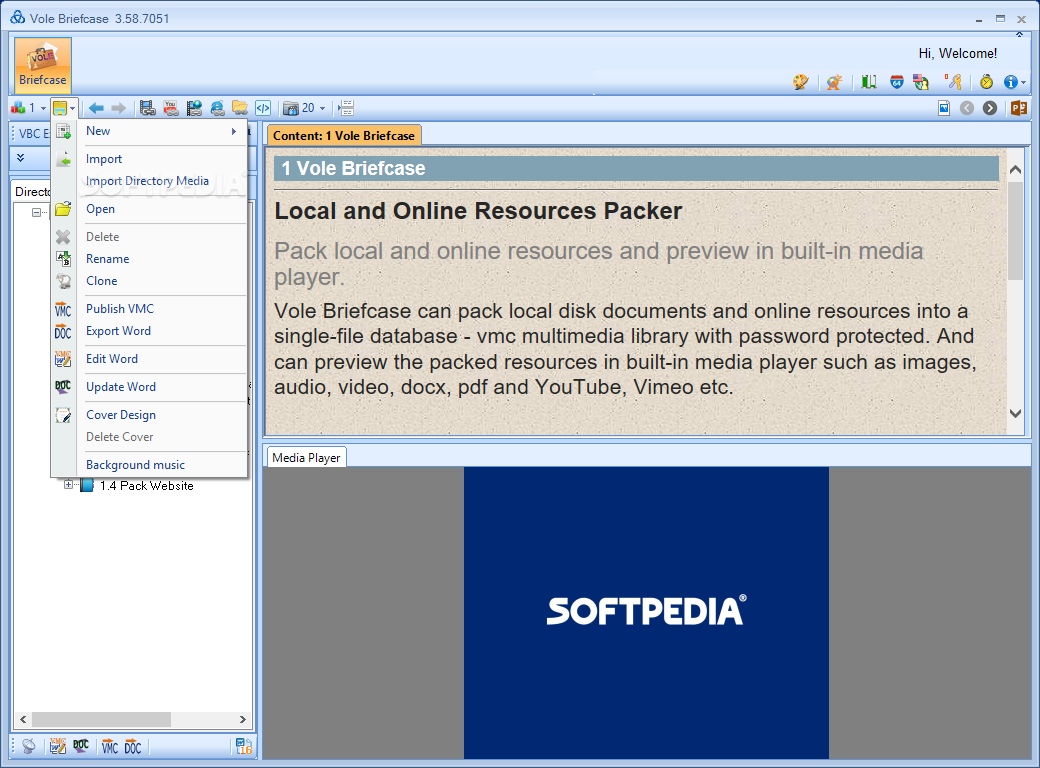Click the tree horizontal scrollbar thumb

[101, 720]
